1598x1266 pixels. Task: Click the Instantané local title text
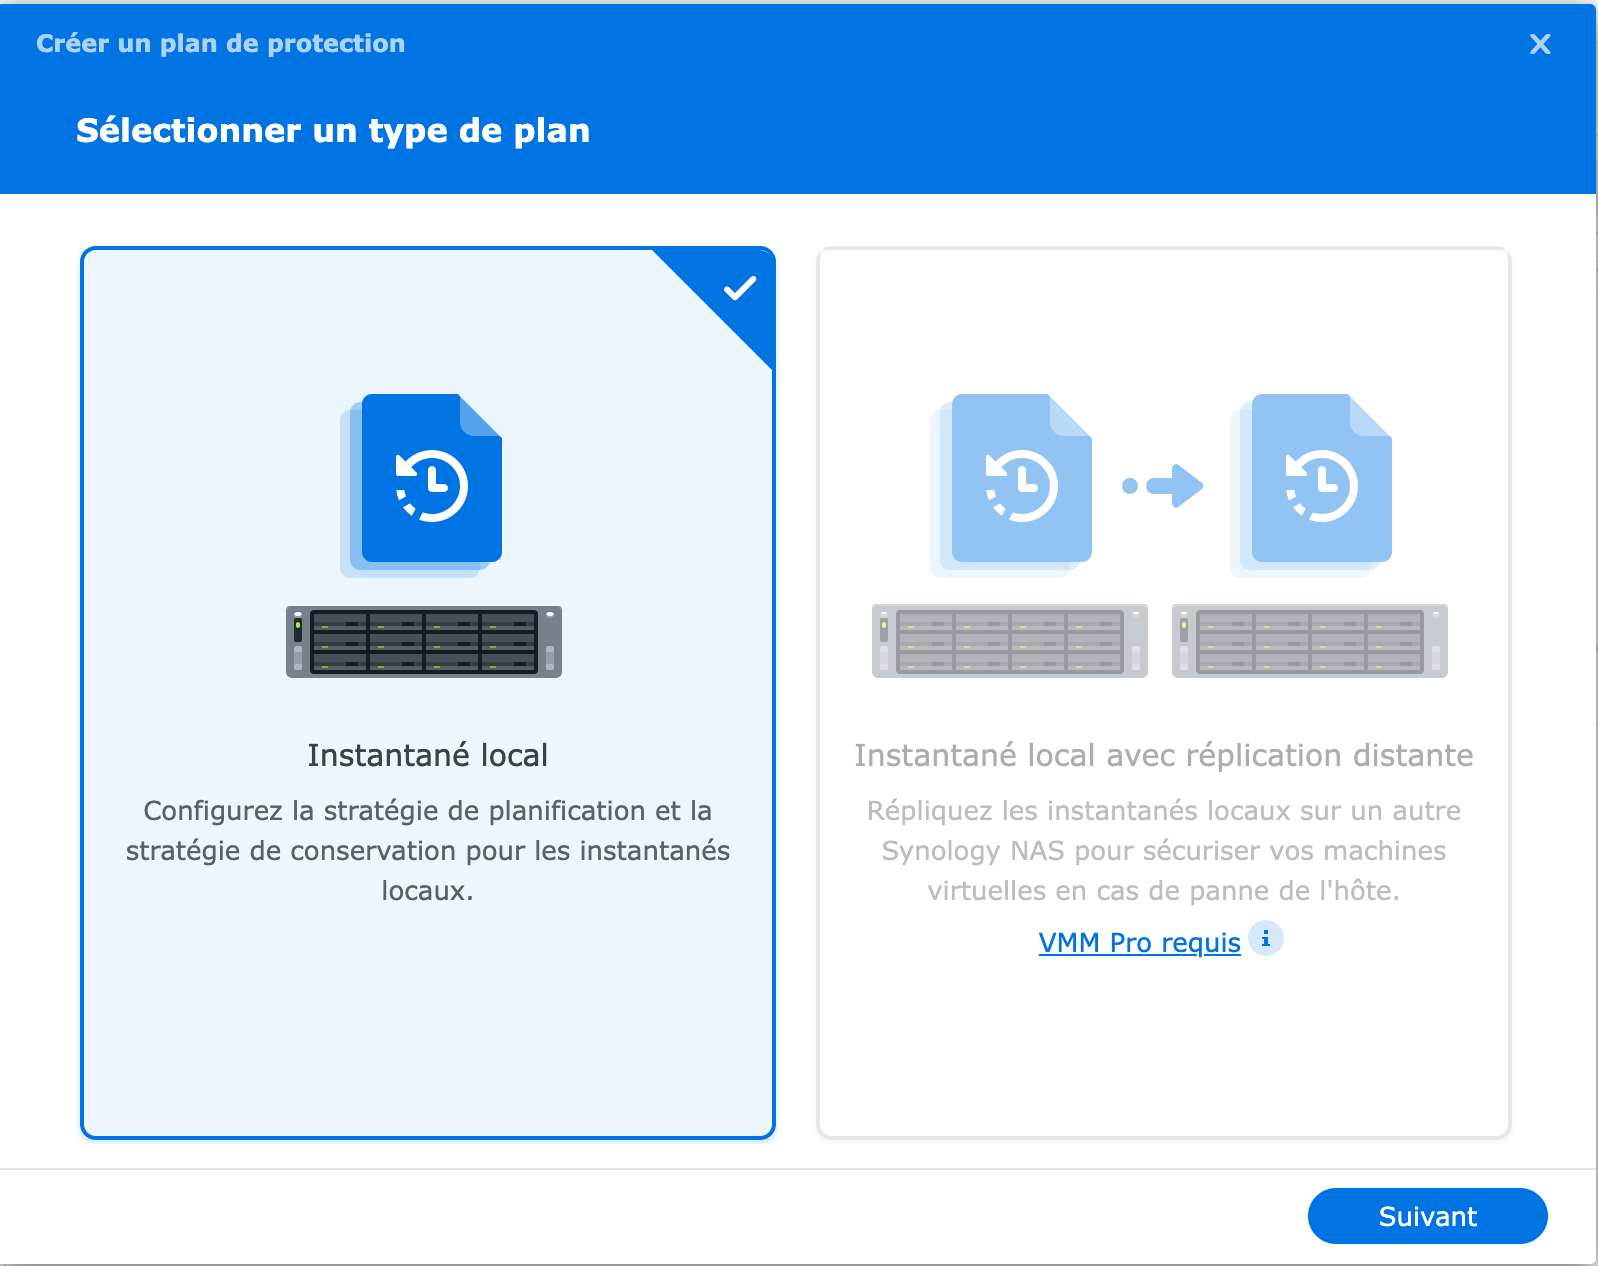point(428,755)
